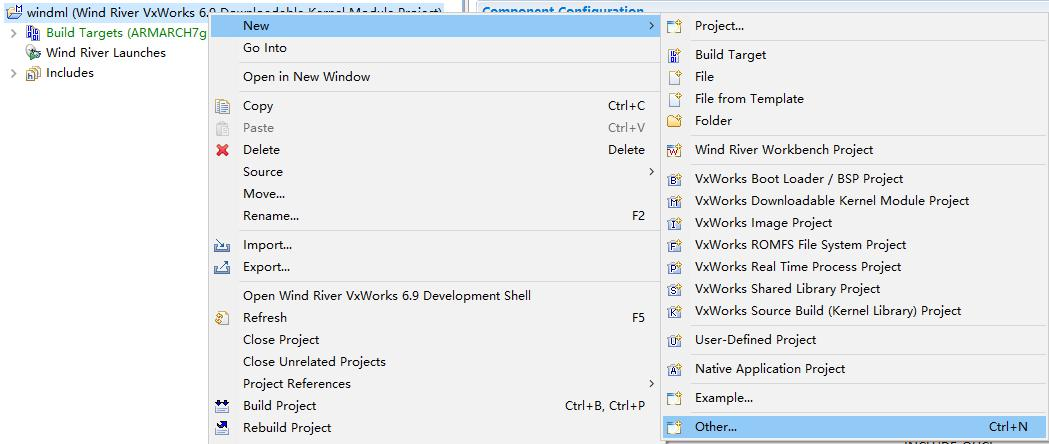Click the User-Defined Project icon

pyautogui.click(x=674, y=340)
